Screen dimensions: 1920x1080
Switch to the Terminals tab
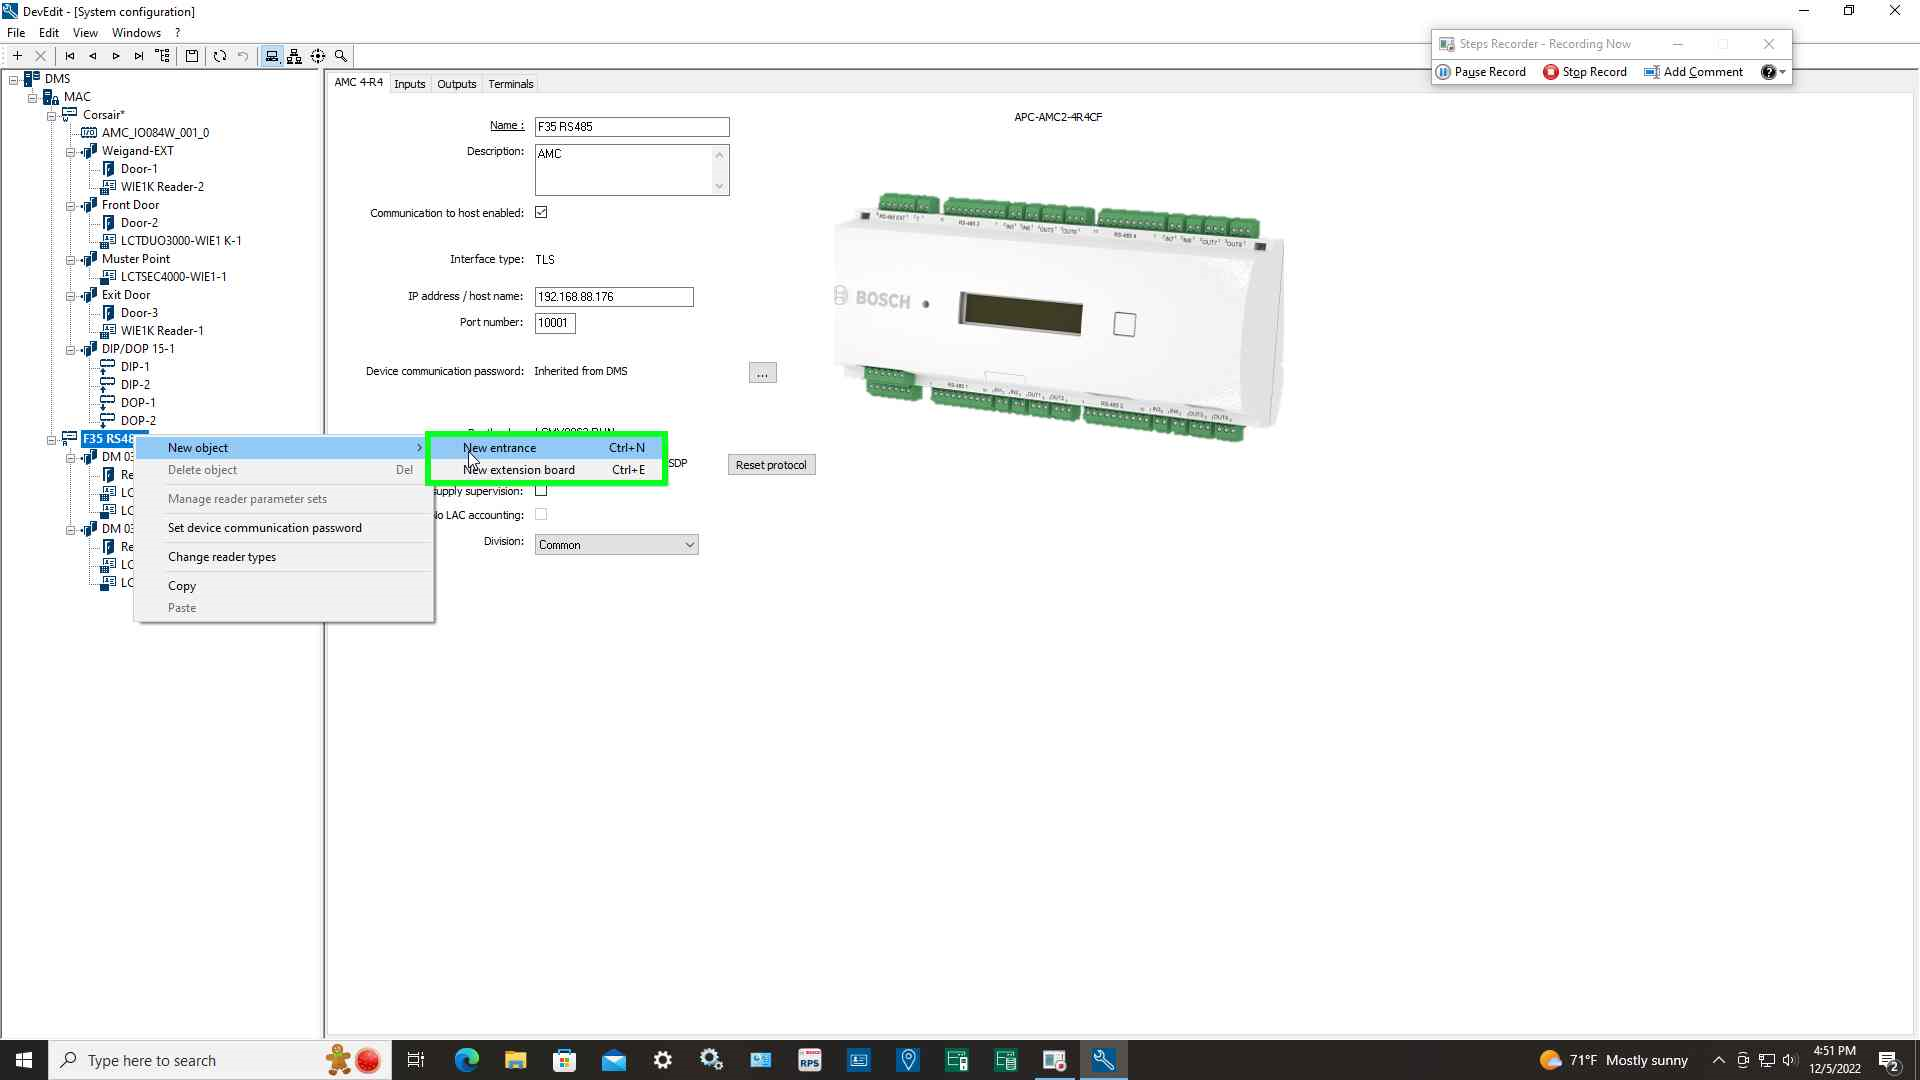pyautogui.click(x=510, y=84)
